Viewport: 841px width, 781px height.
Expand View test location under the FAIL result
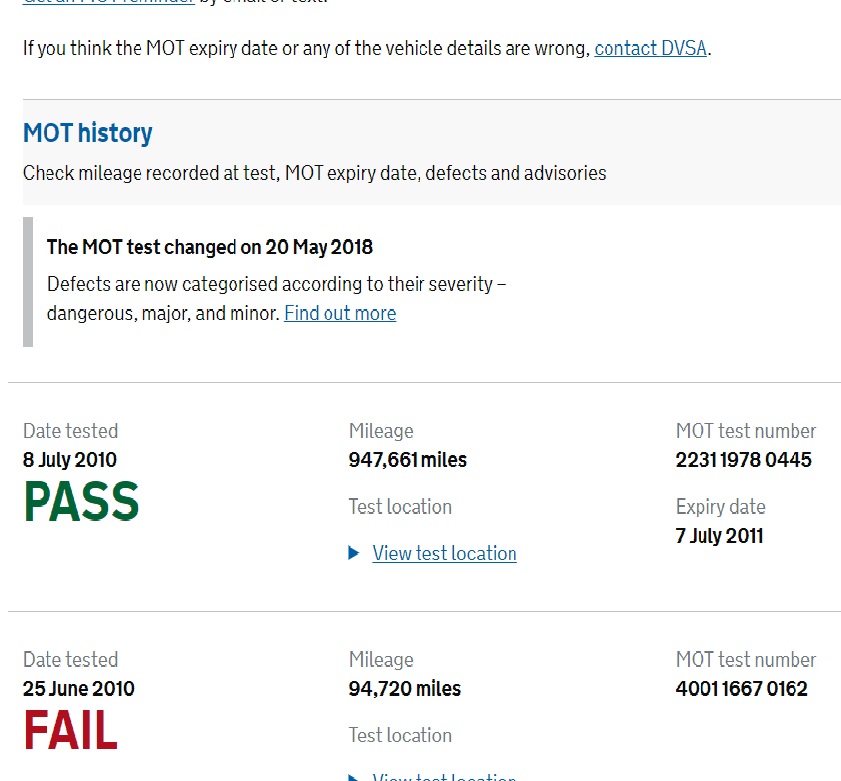point(444,777)
